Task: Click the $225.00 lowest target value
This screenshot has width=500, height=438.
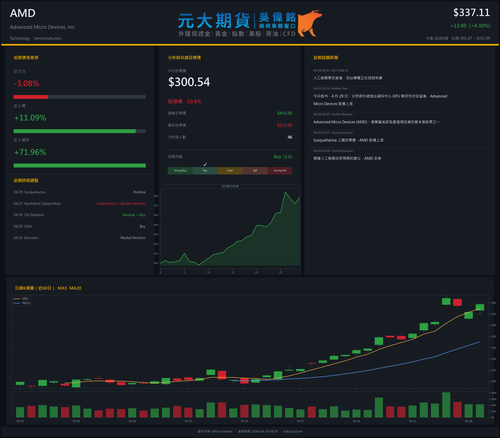Action: coord(285,125)
